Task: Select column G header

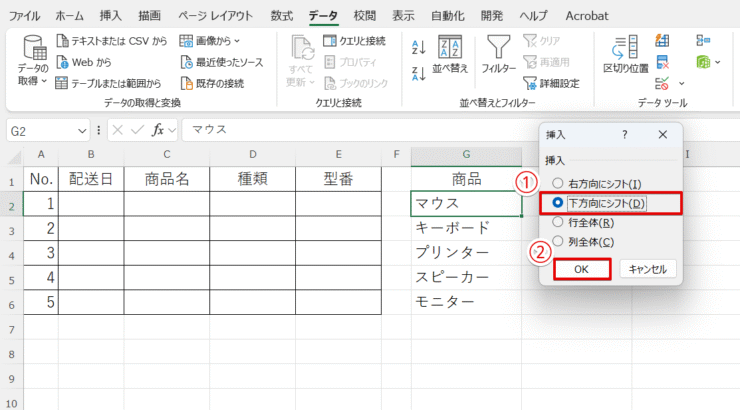Action: 466,154
